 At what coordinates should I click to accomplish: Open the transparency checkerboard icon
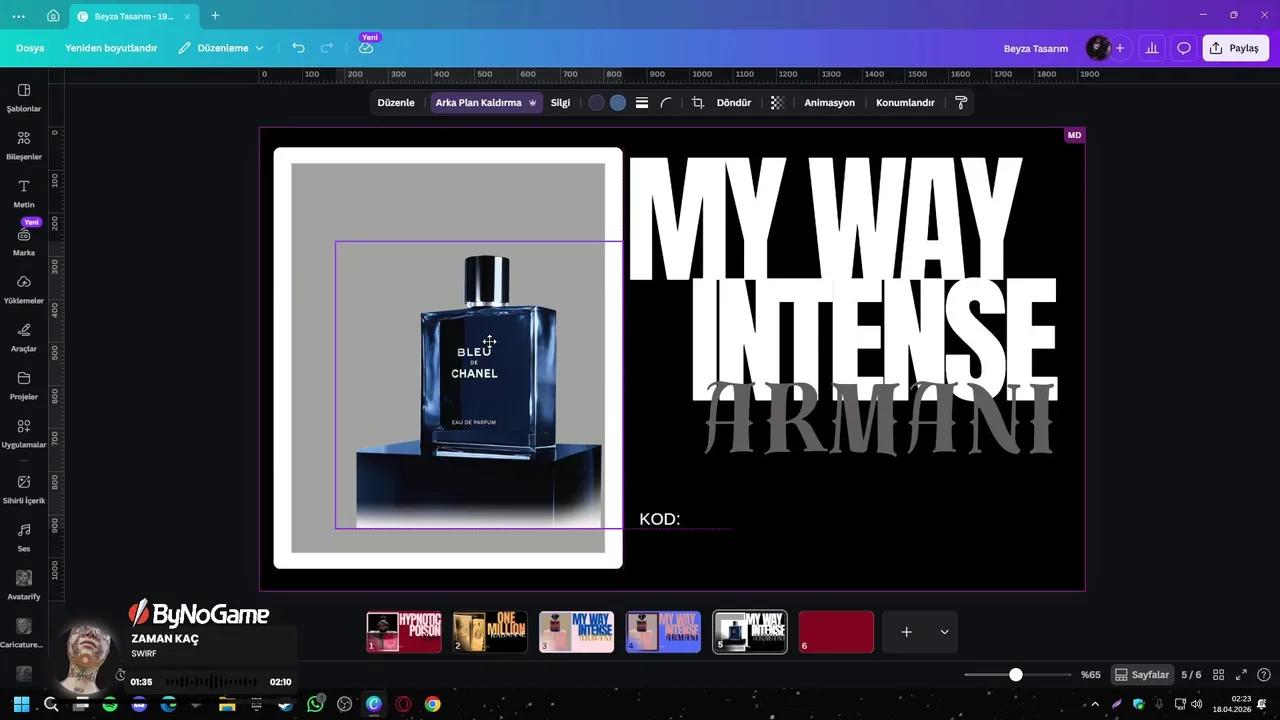[x=777, y=103]
